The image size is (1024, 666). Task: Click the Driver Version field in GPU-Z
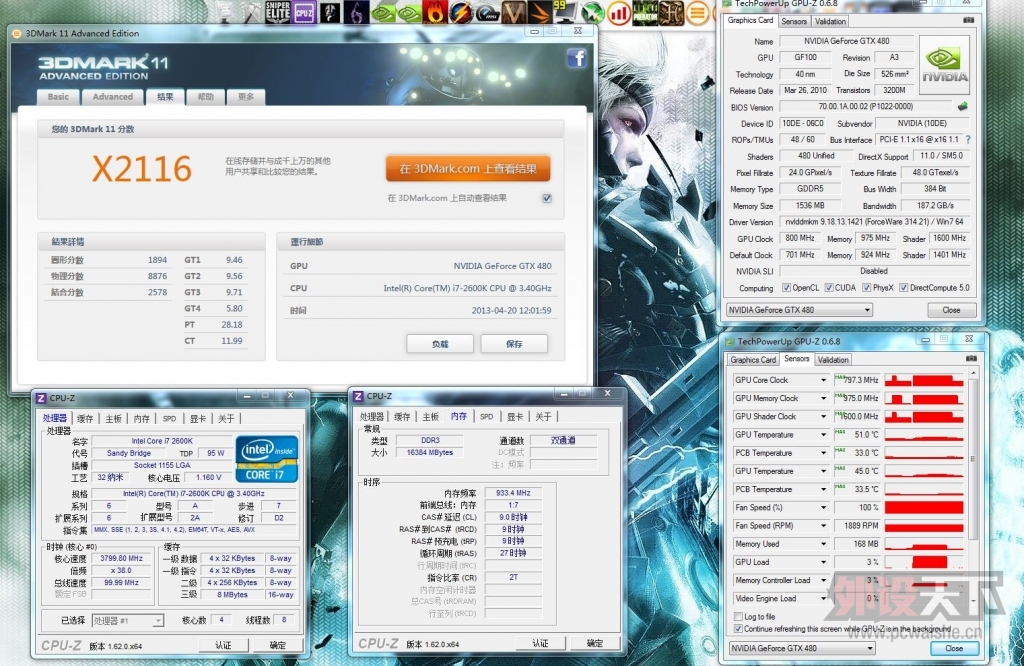874,222
